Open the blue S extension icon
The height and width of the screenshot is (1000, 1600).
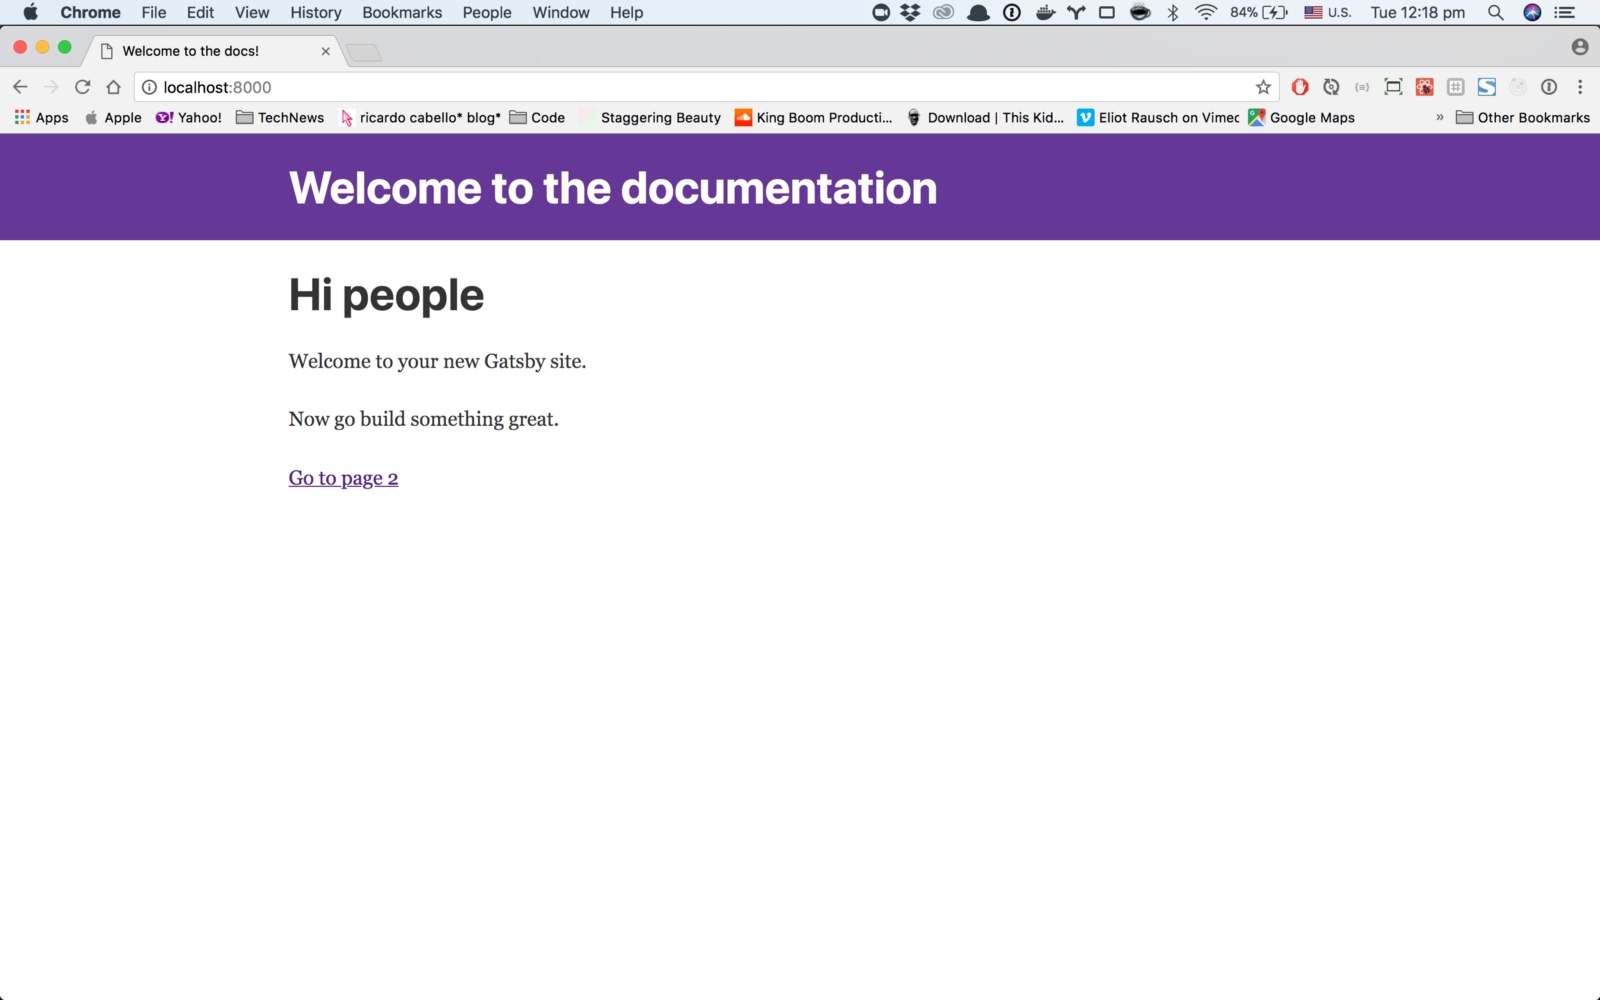(1487, 87)
